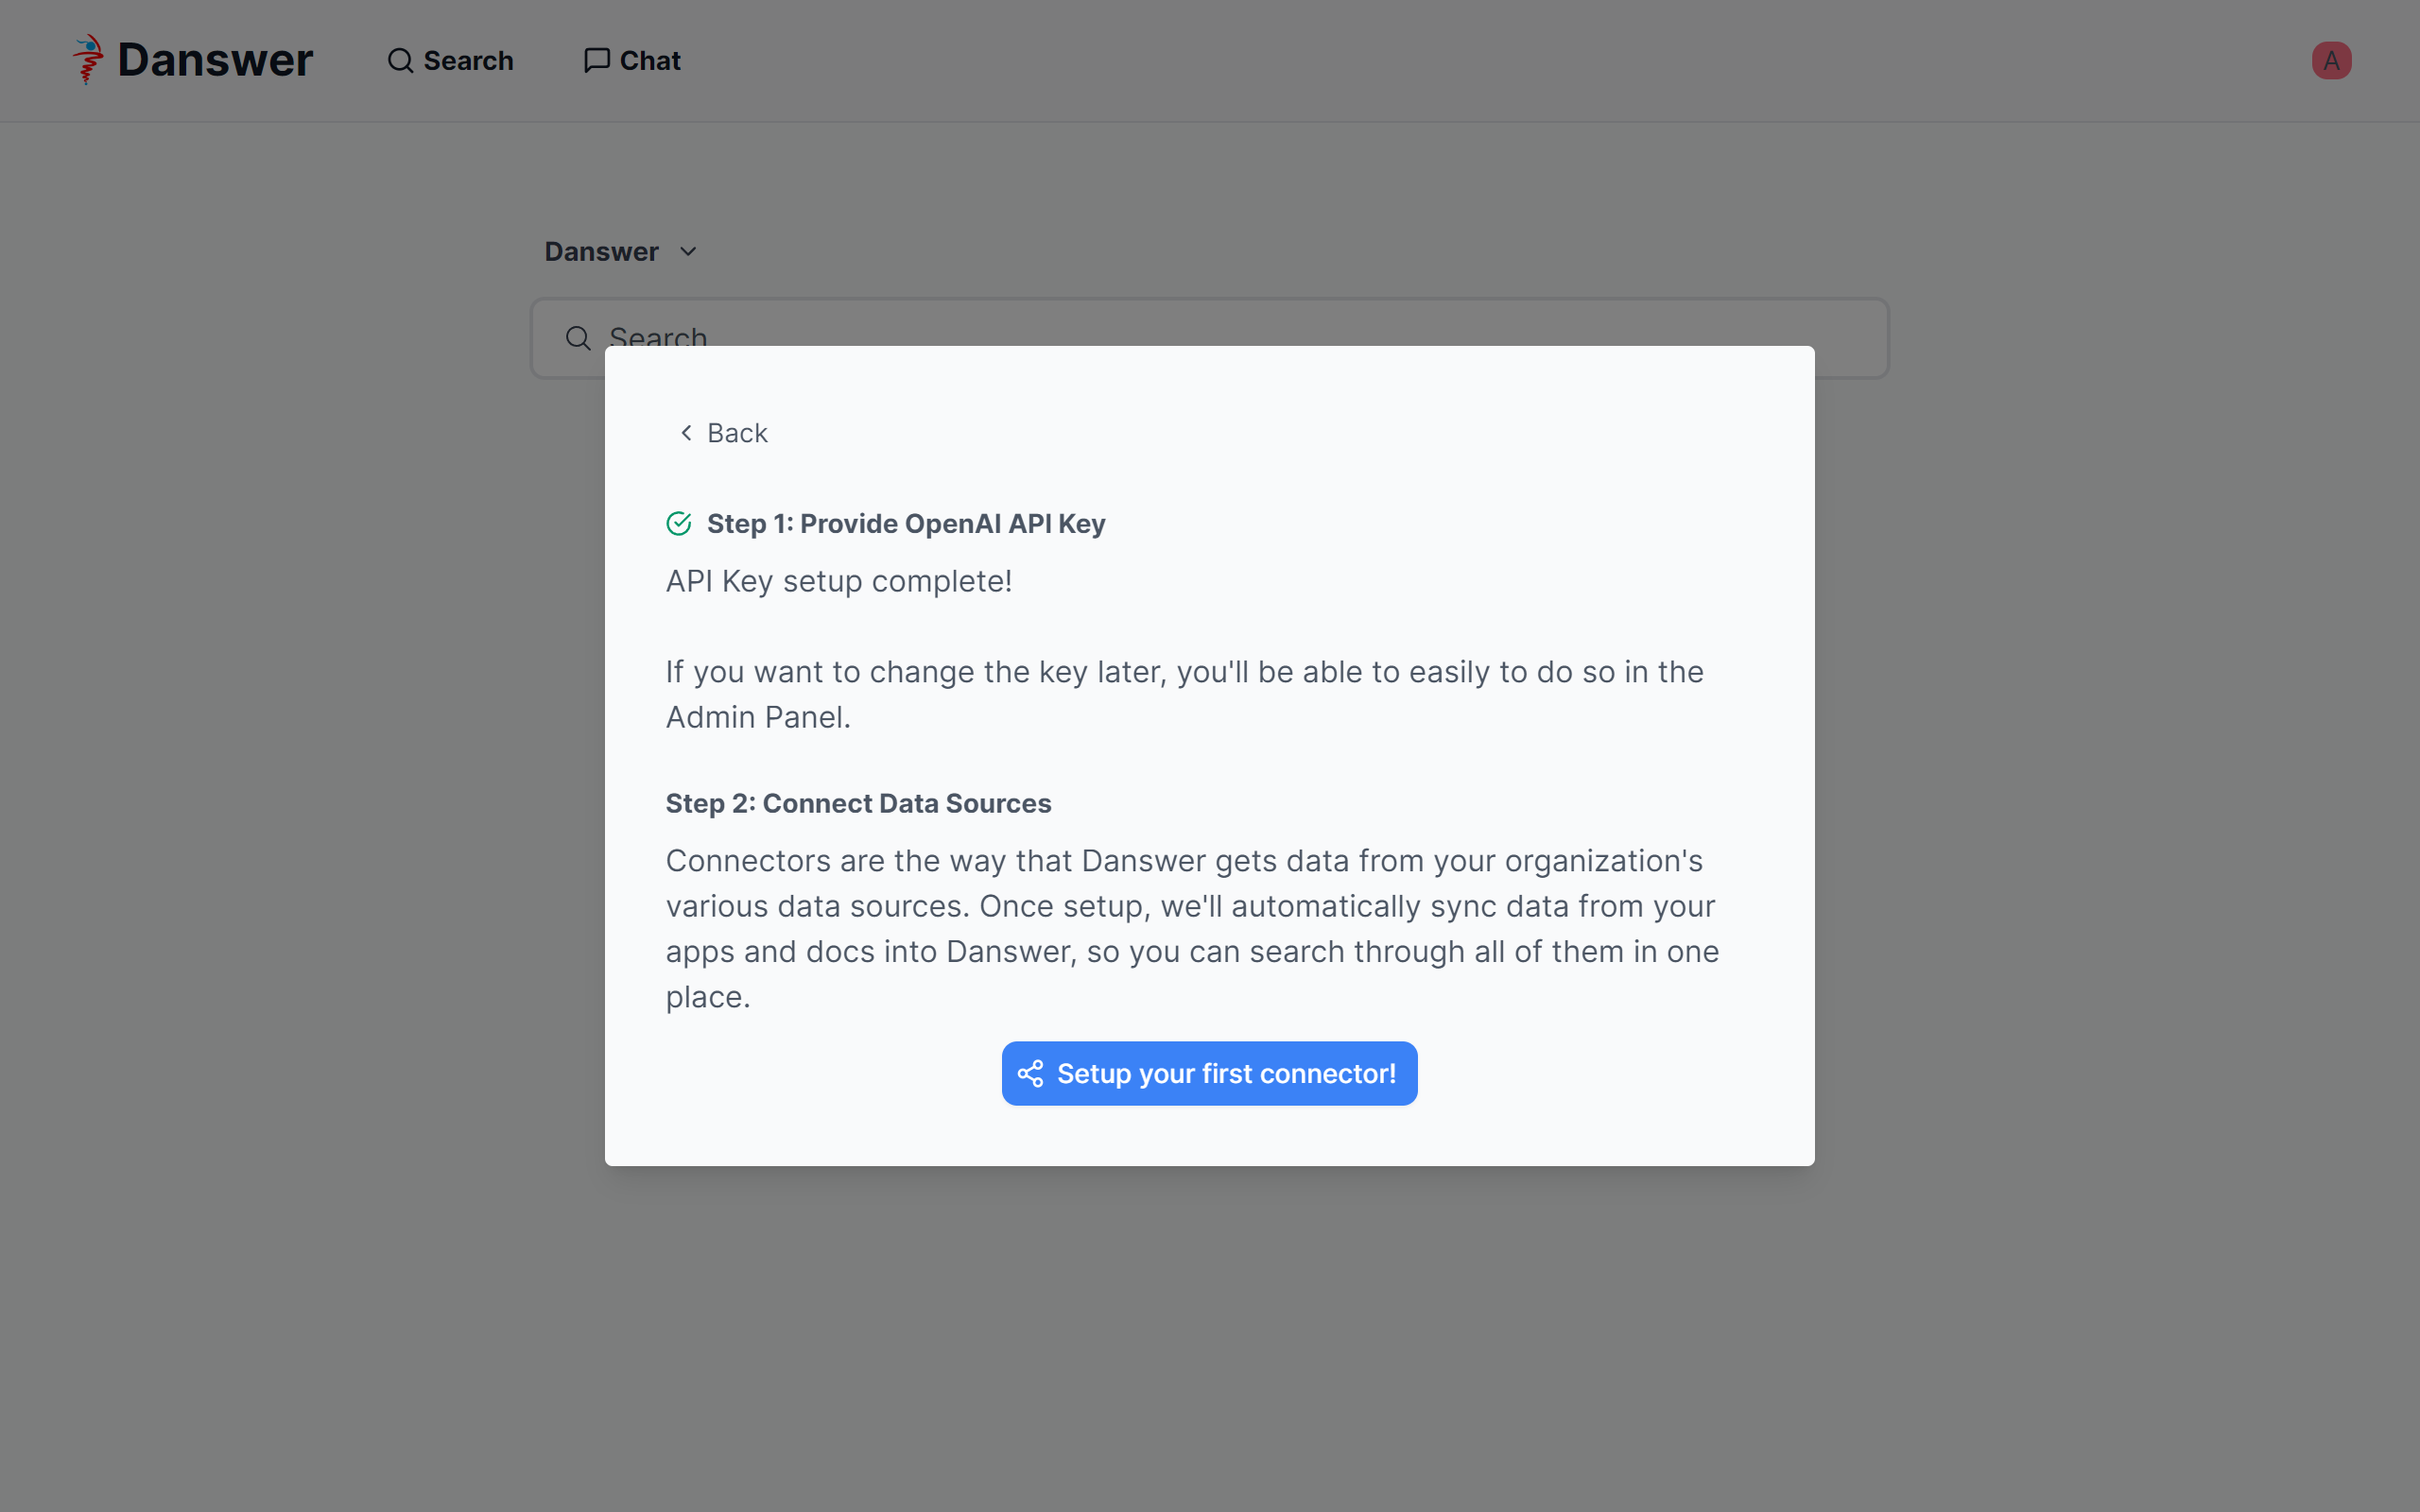Open the user avatar "A" menu
This screenshot has height=1512, width=2420.
[2330, 61]
